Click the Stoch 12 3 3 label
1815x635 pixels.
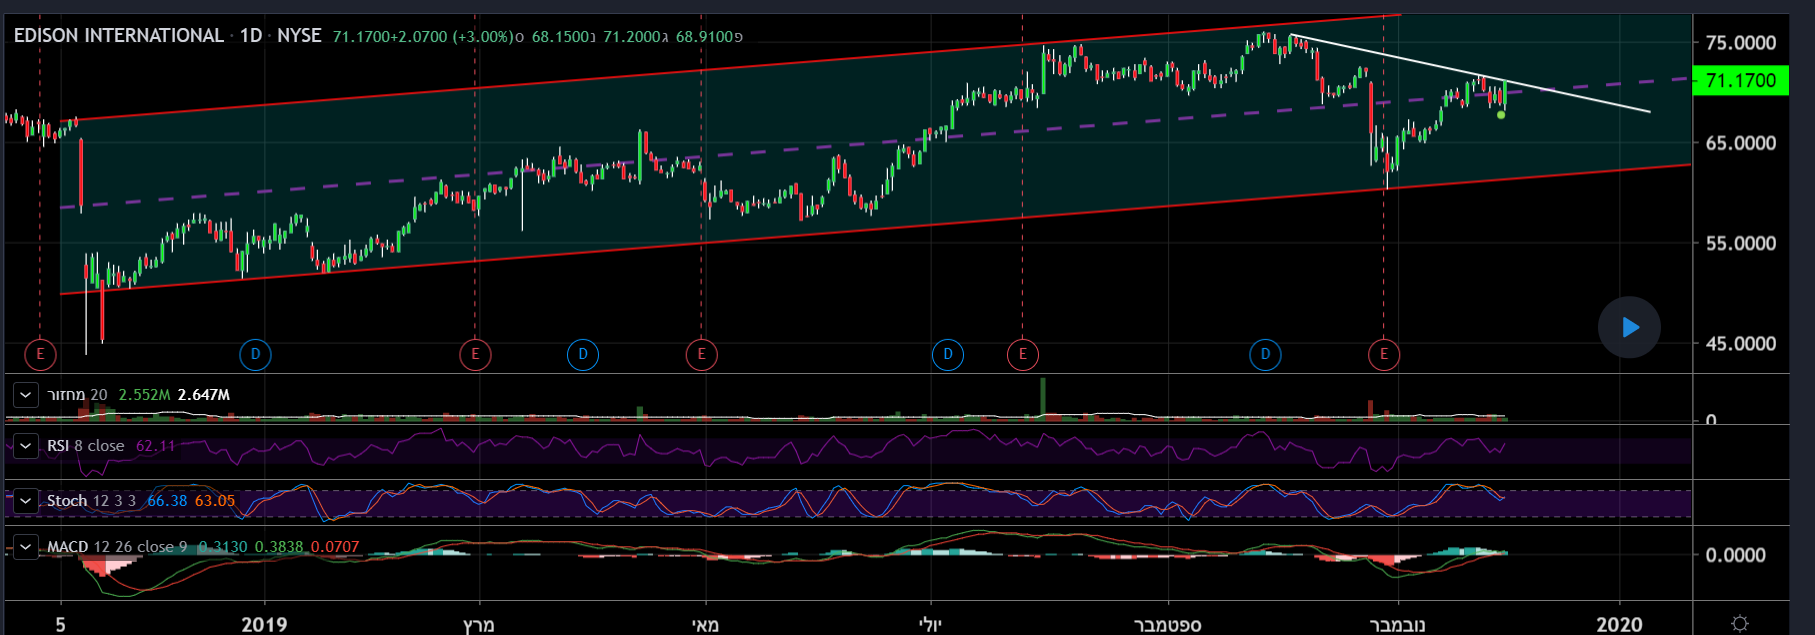coord(91,501)
